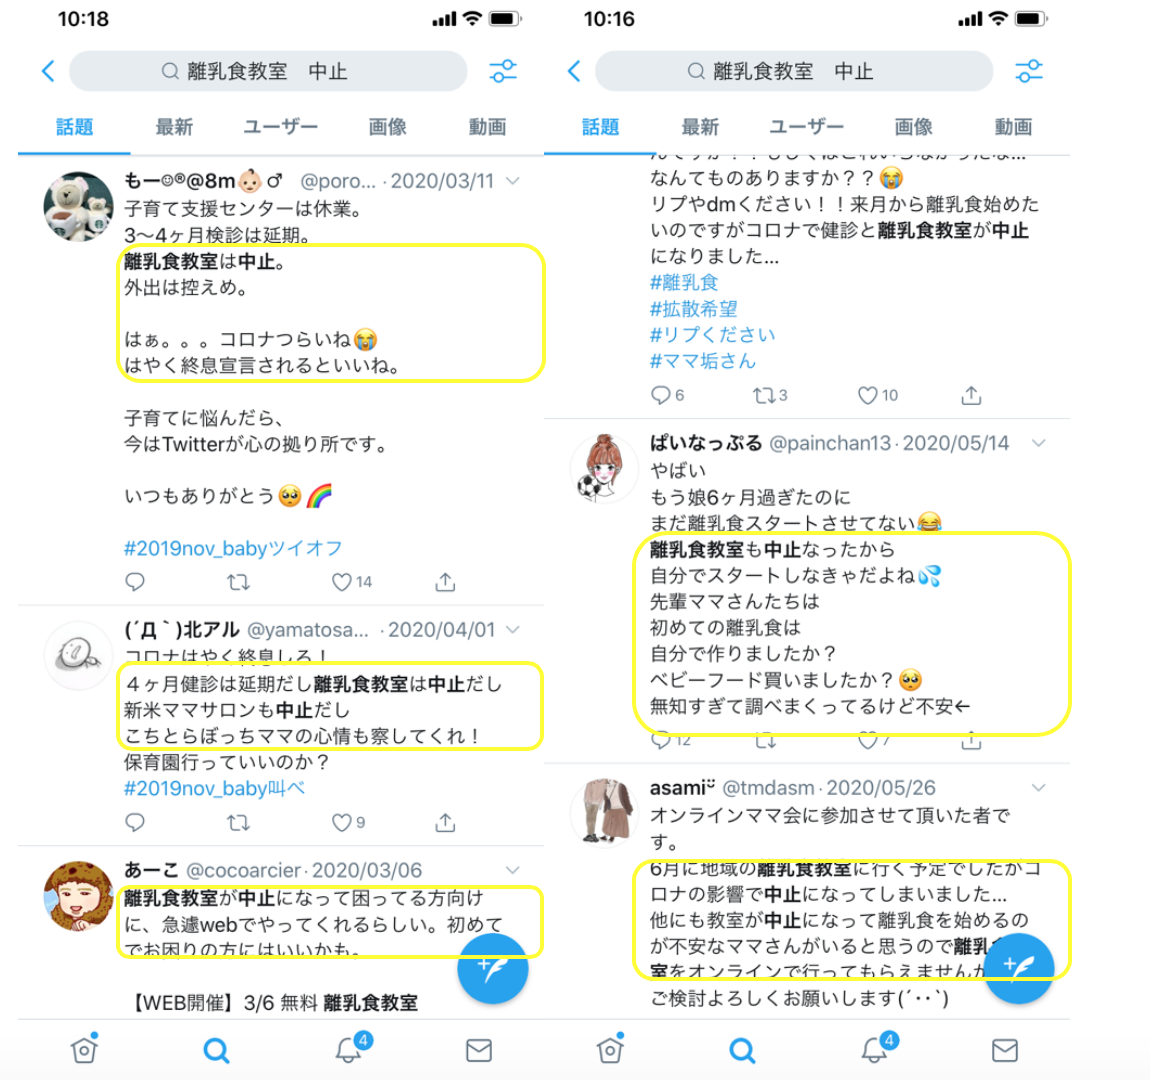The height and width of the screenshot is (1080, 1150).
Task: Open chevron menu on ぱいなっぷる tweet
Action: point(1039,443)
